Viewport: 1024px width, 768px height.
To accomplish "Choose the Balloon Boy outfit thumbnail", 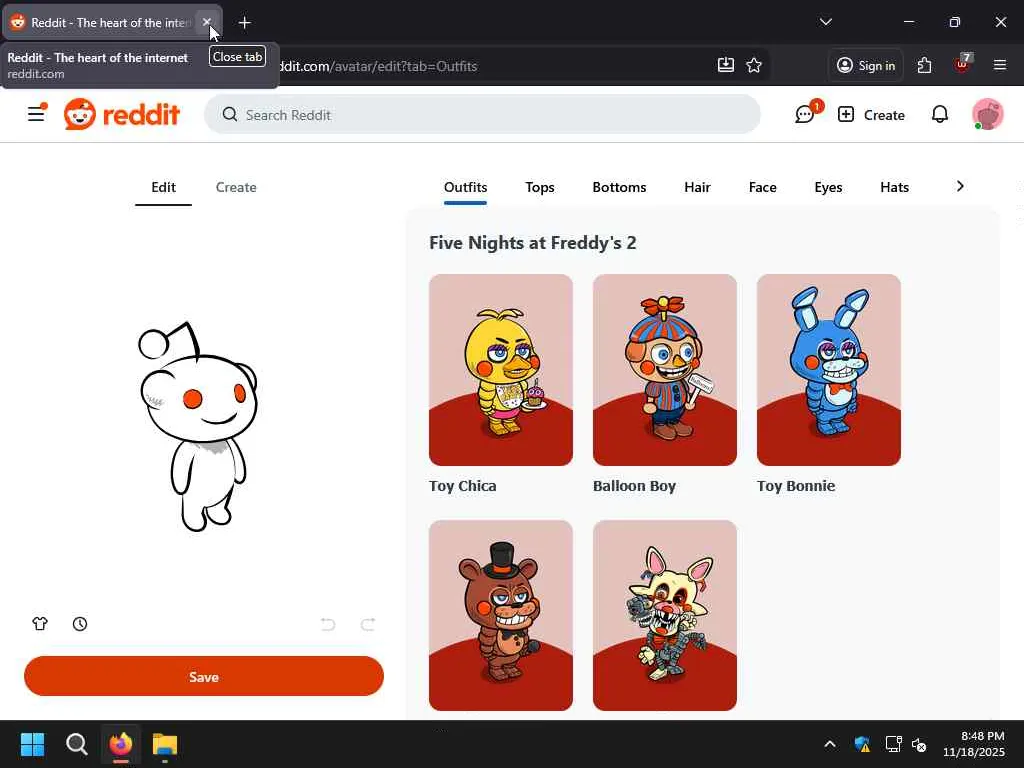I will click(x=665, y=370).
